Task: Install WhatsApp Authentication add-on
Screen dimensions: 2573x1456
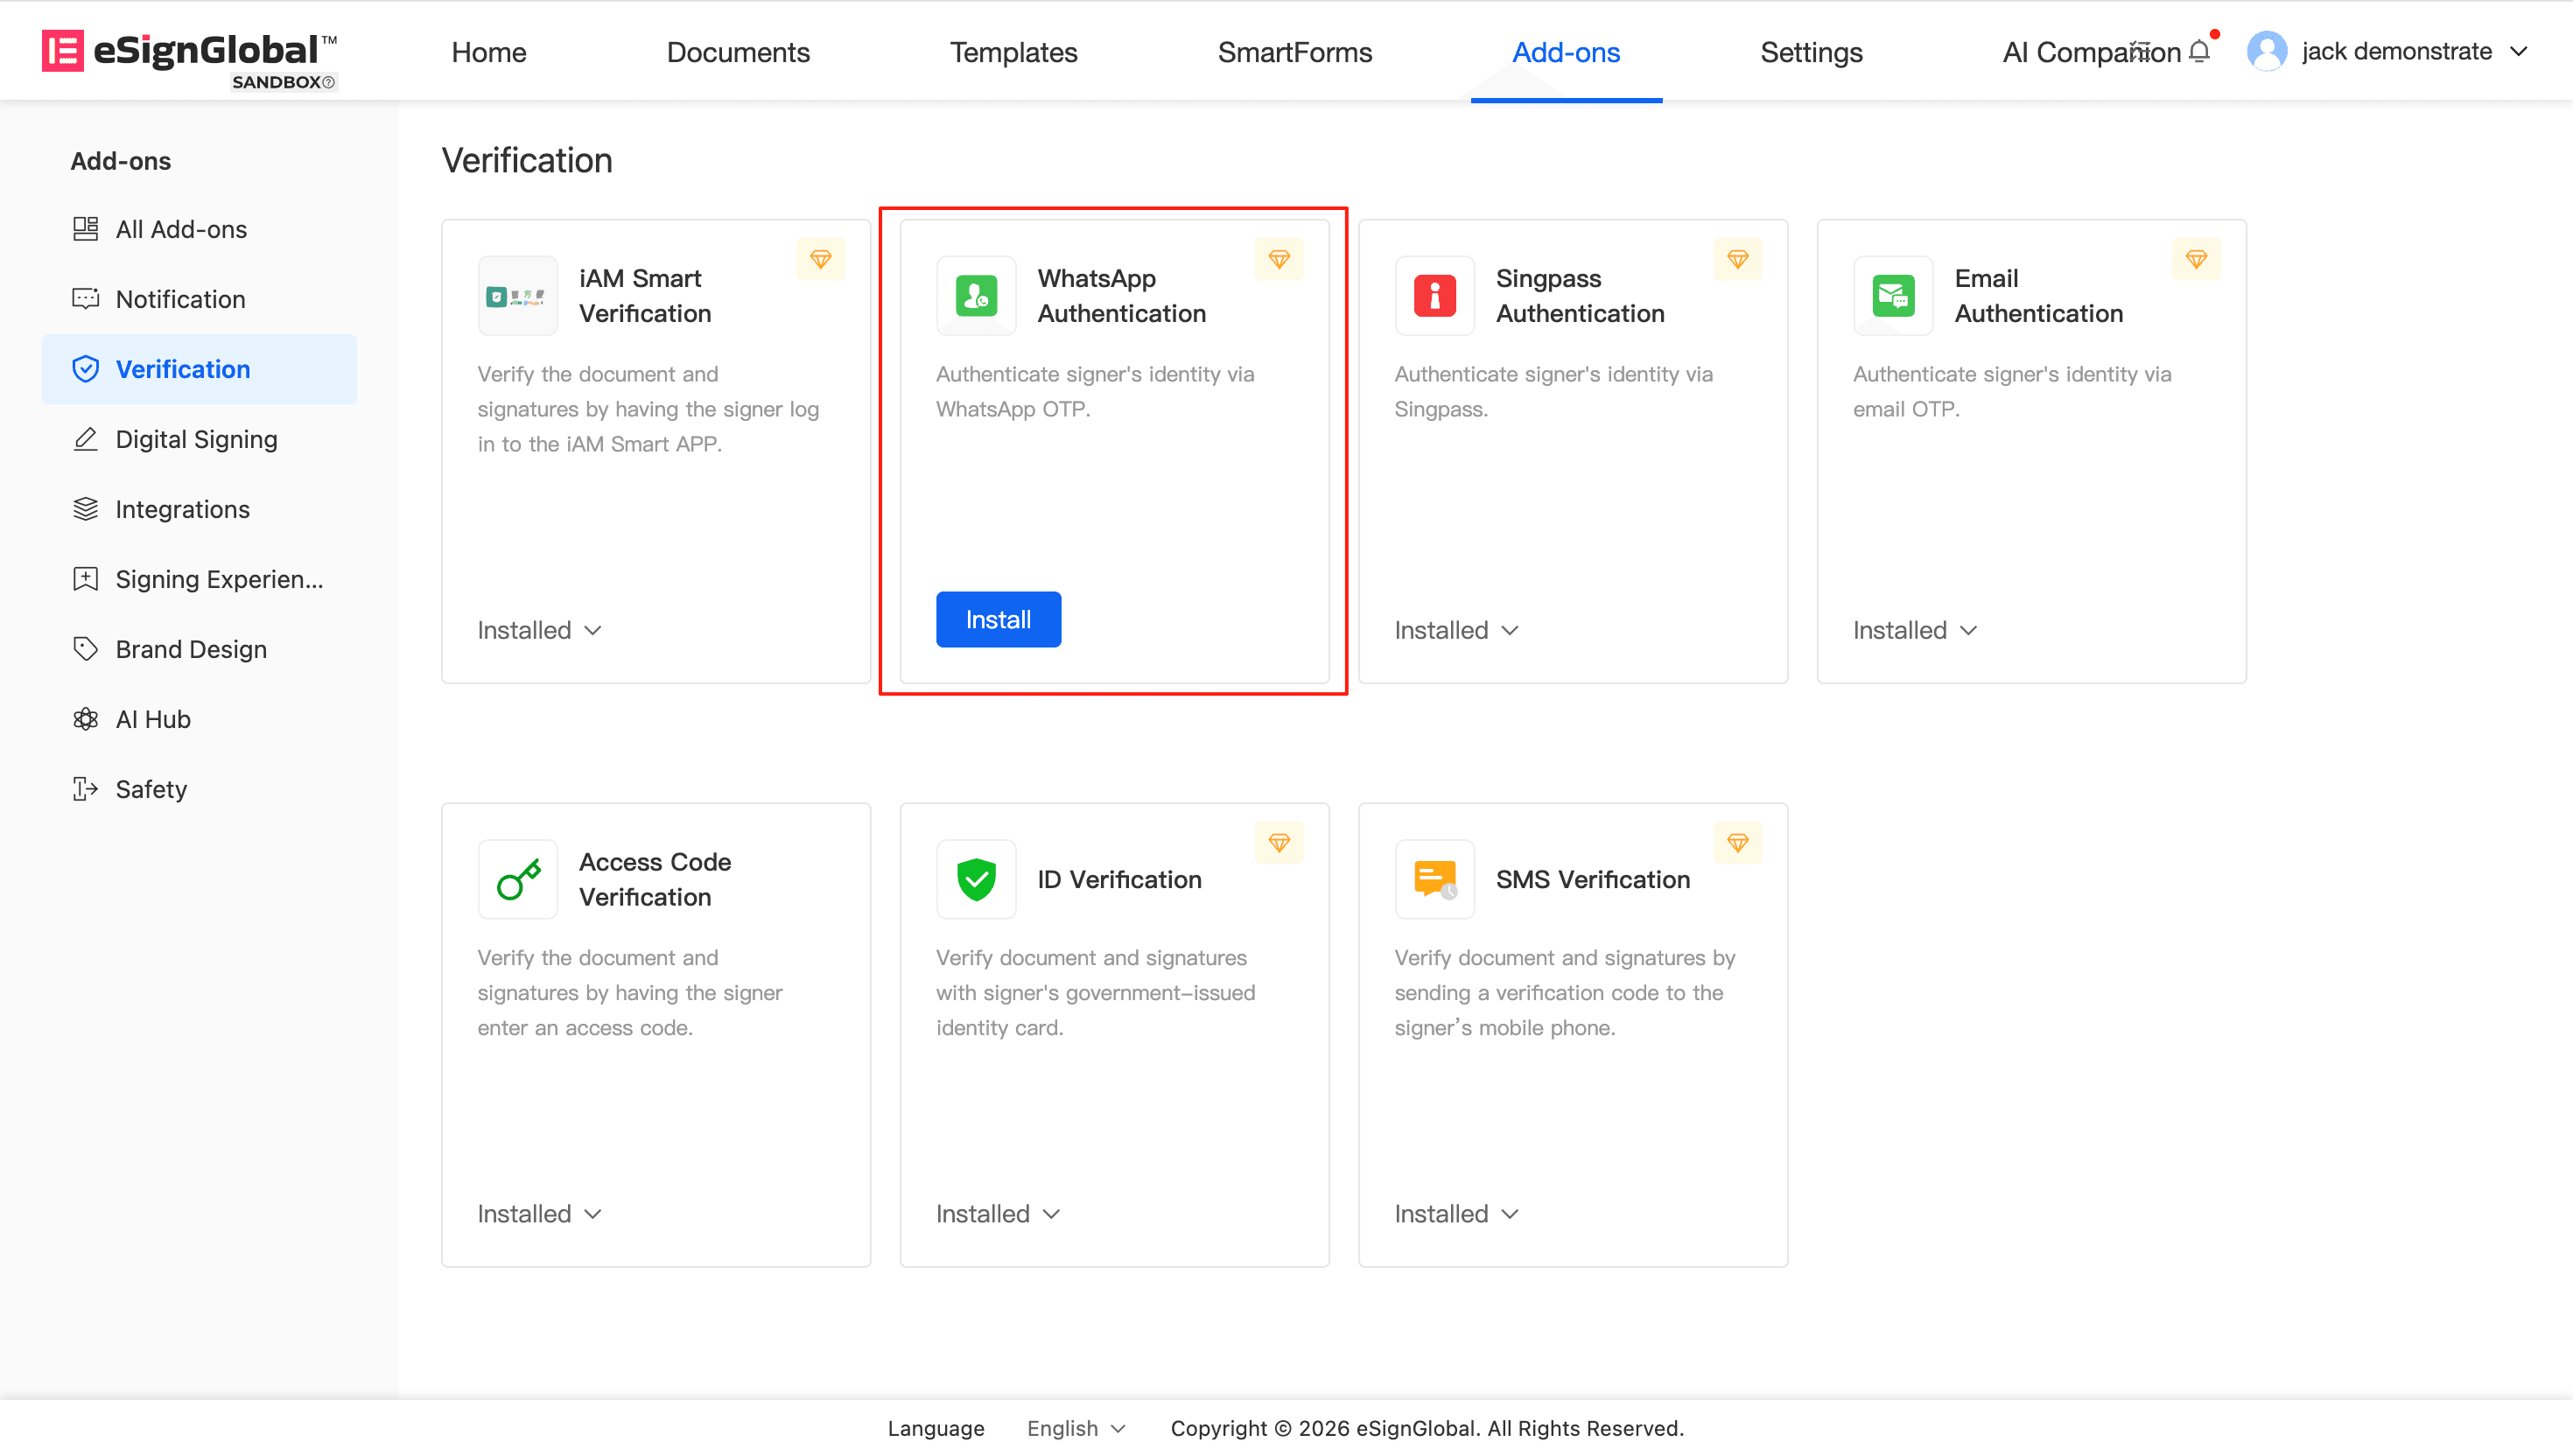Action: tap(997, 620)
